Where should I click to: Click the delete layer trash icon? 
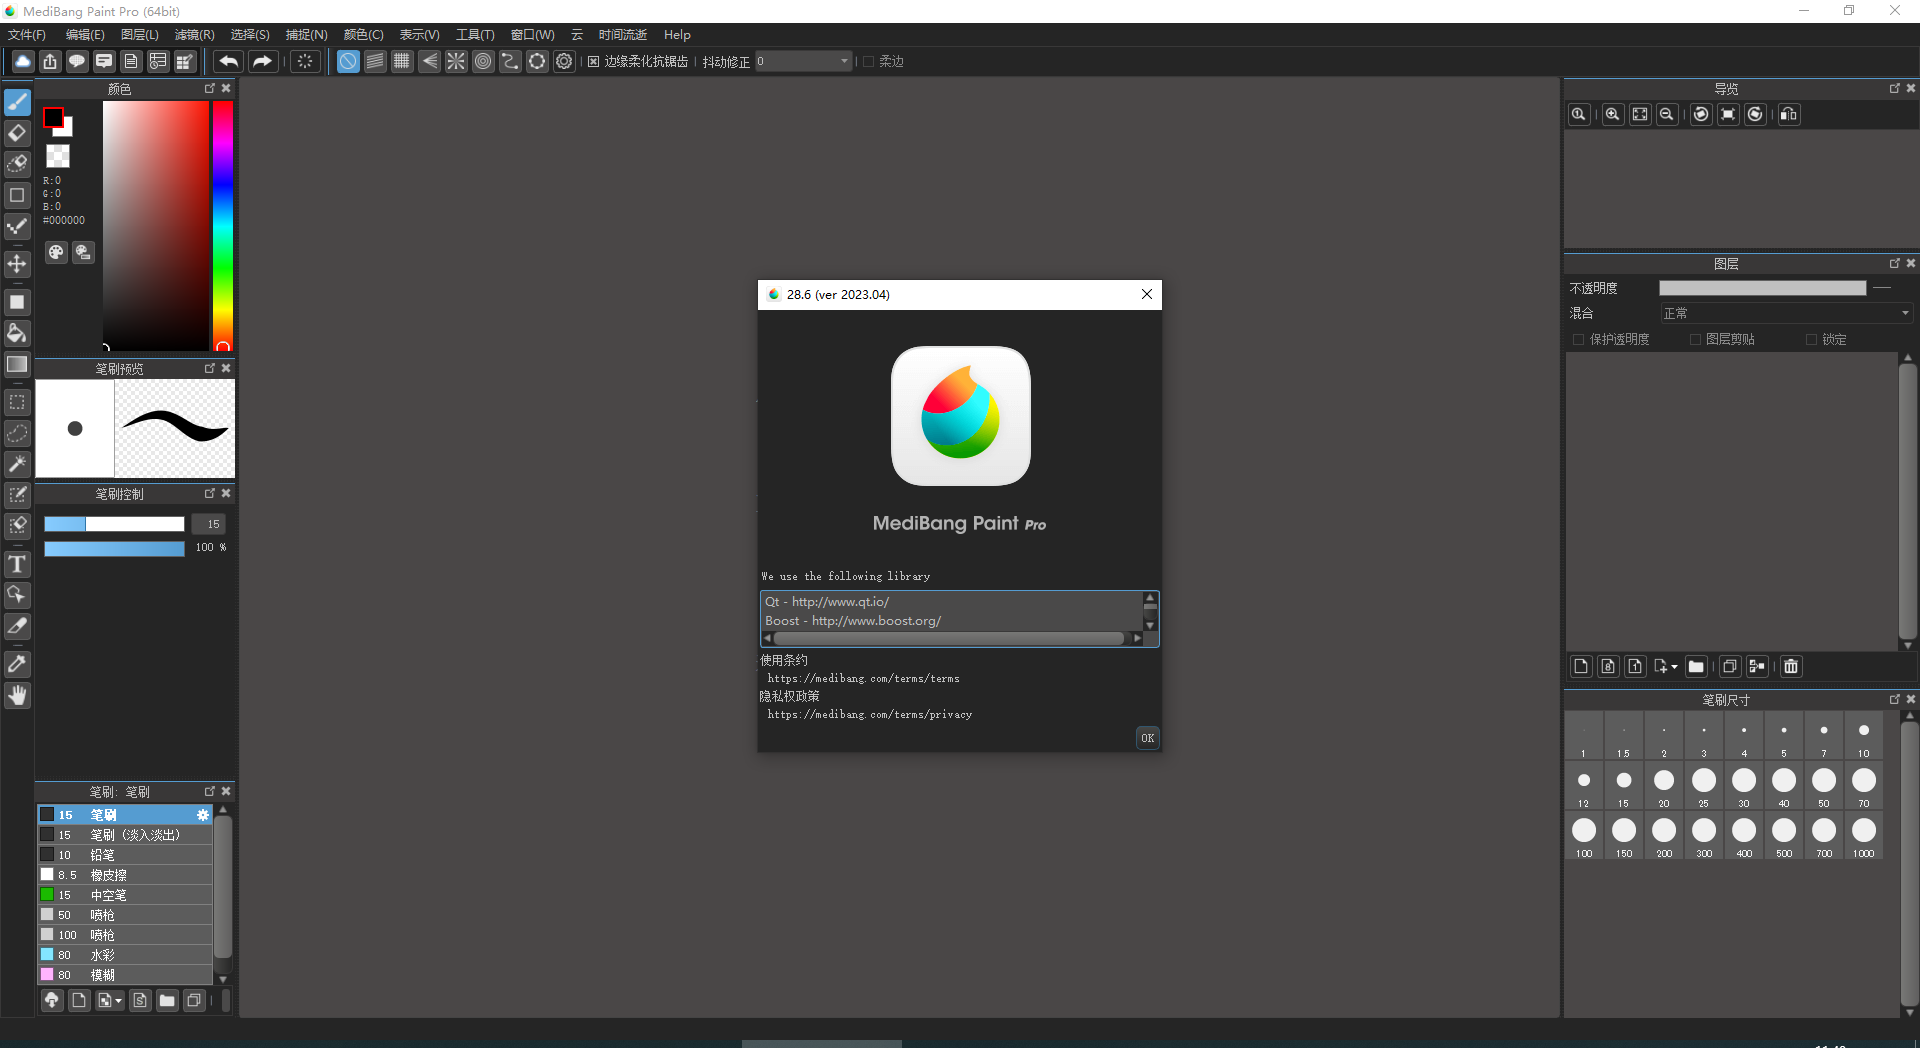click(x=1791, y=667)
